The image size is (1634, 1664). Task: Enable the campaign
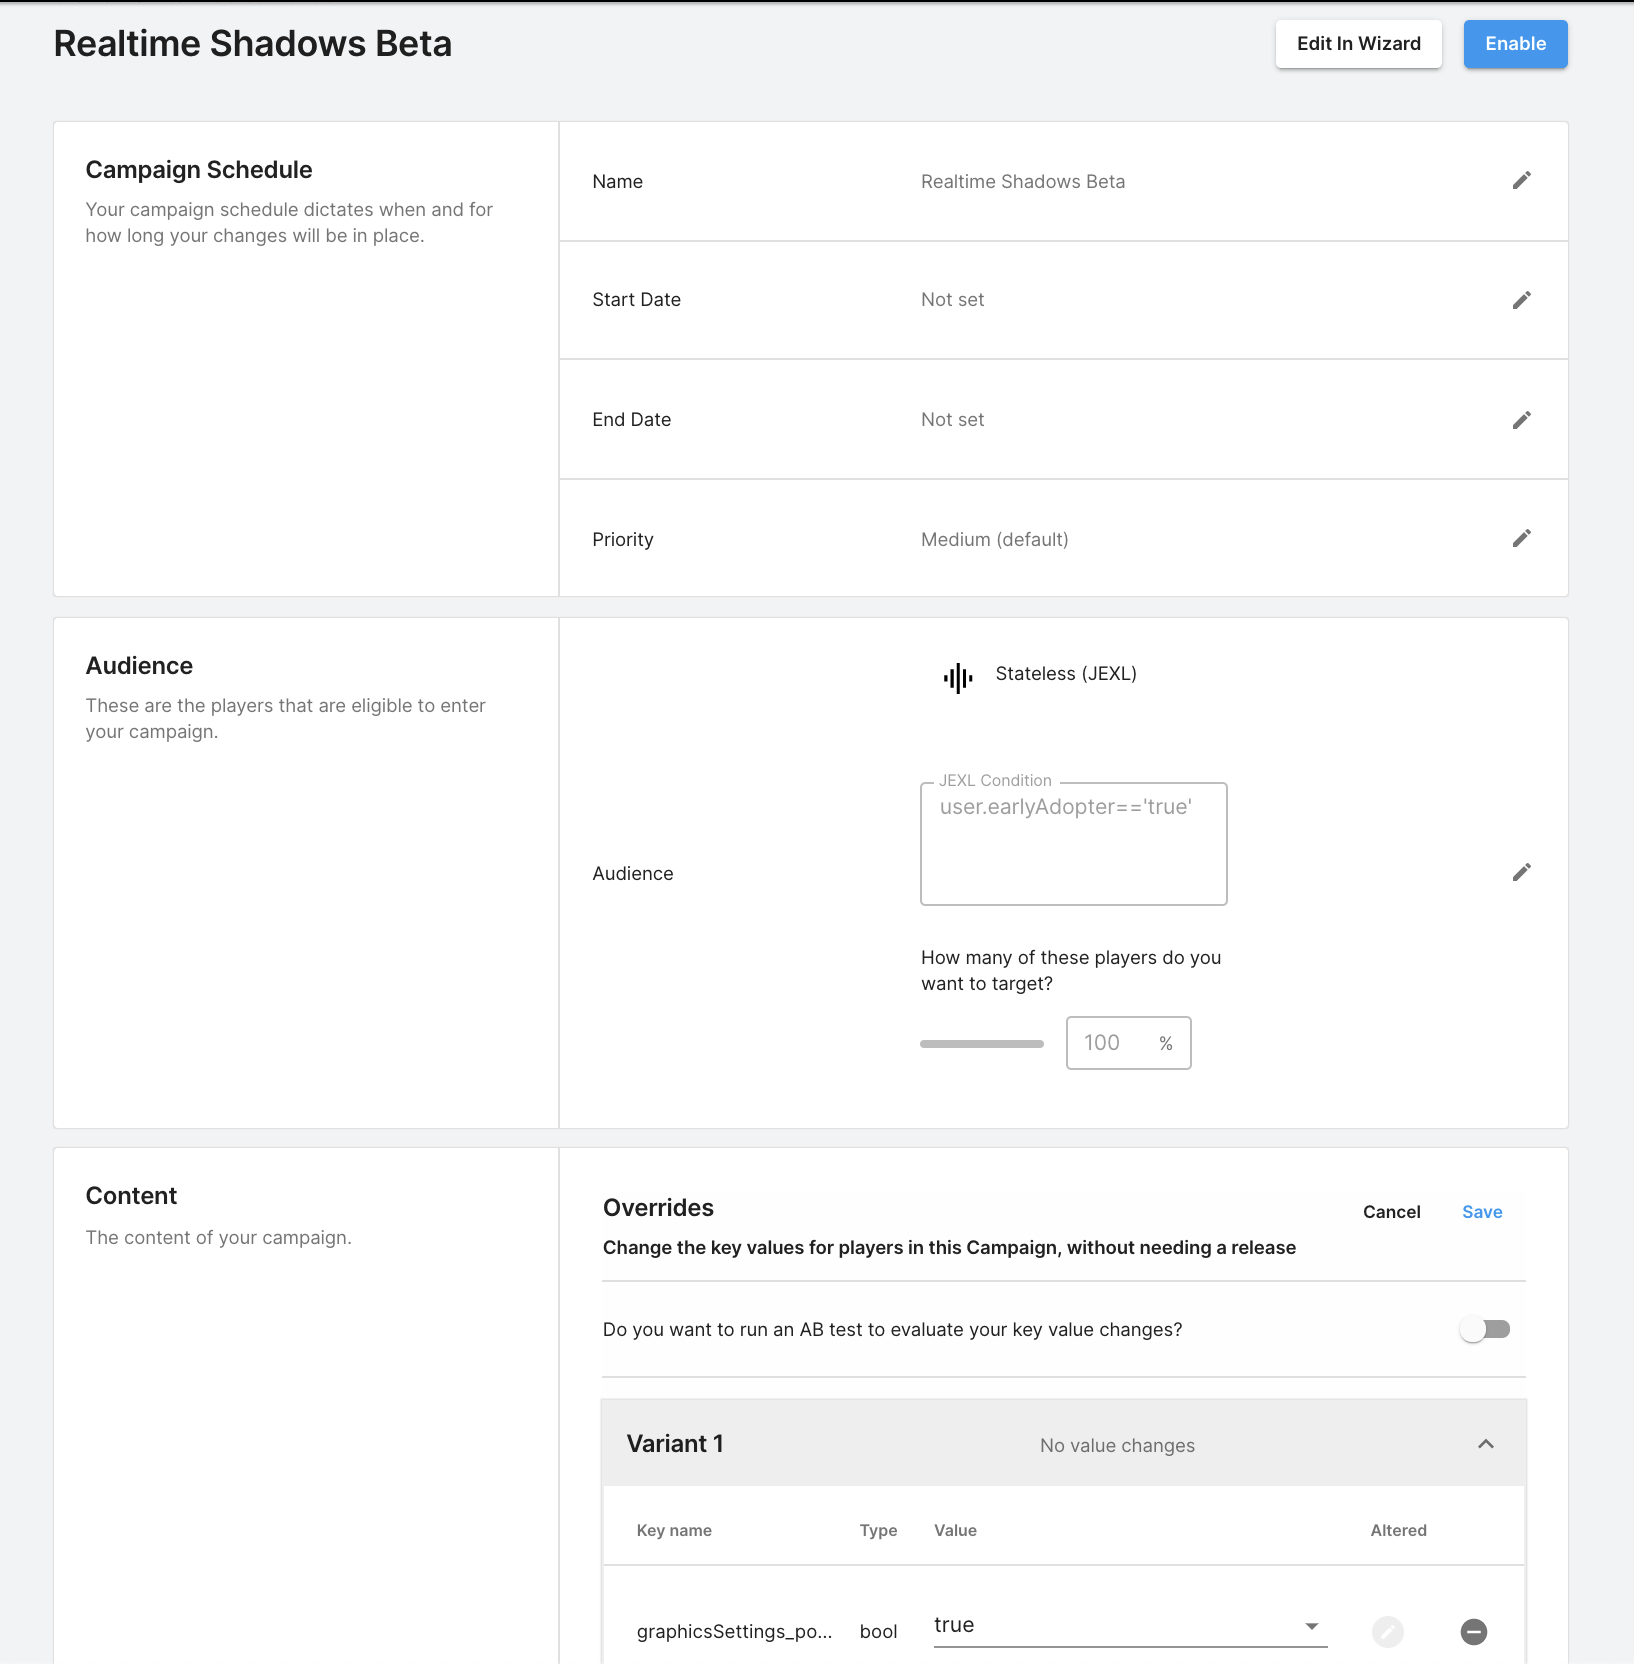(x=1515, y=43)
